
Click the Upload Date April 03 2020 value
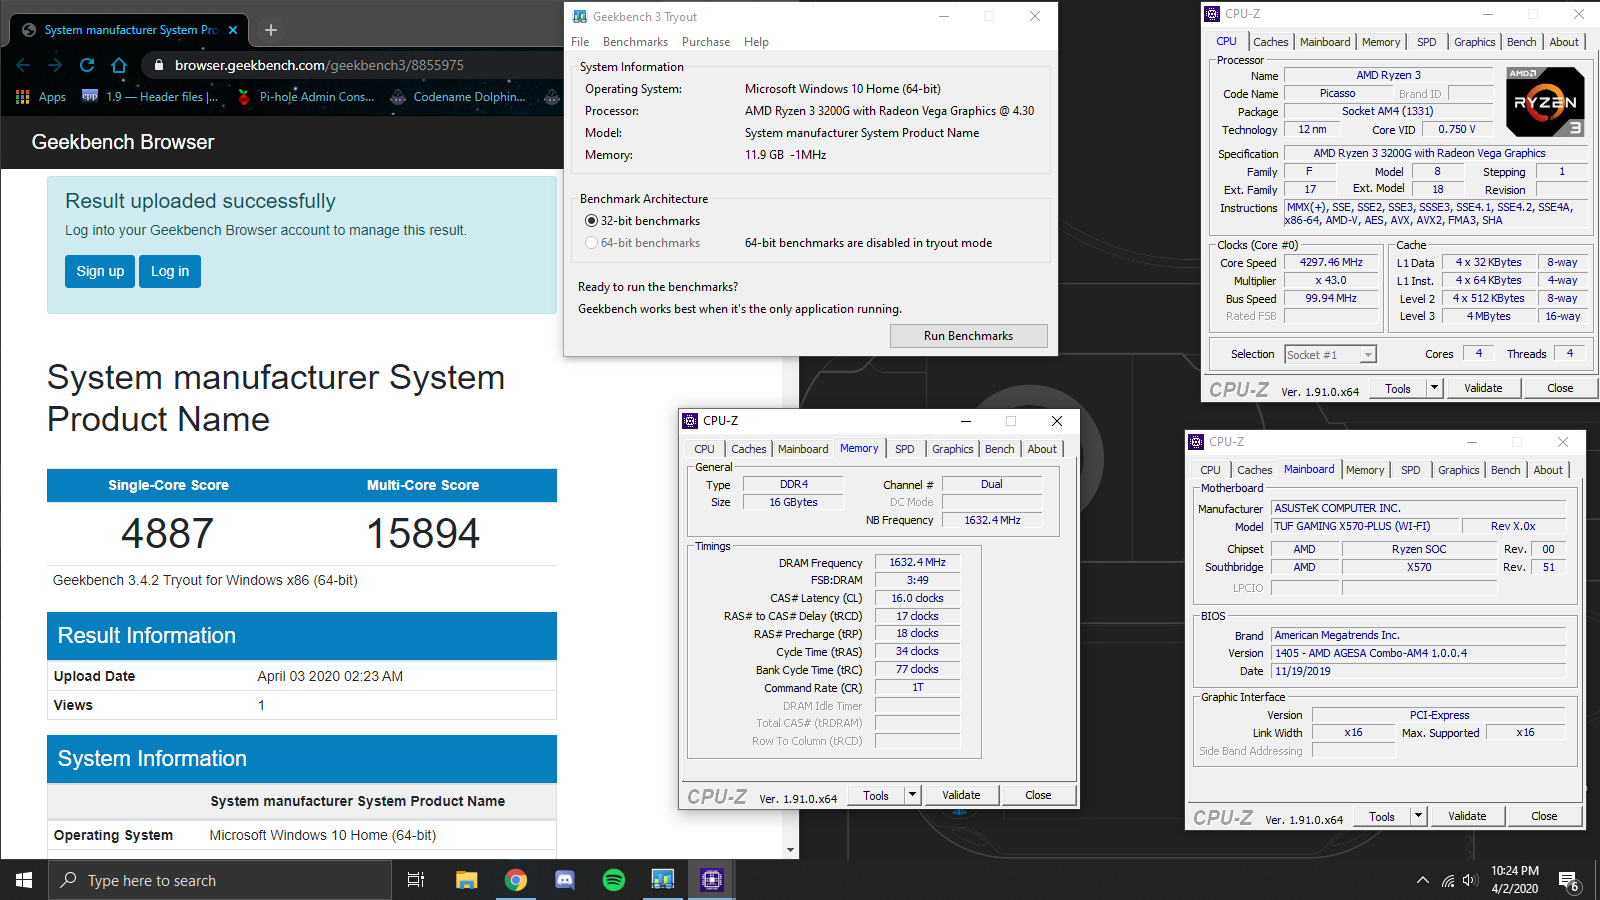point(330,676)
